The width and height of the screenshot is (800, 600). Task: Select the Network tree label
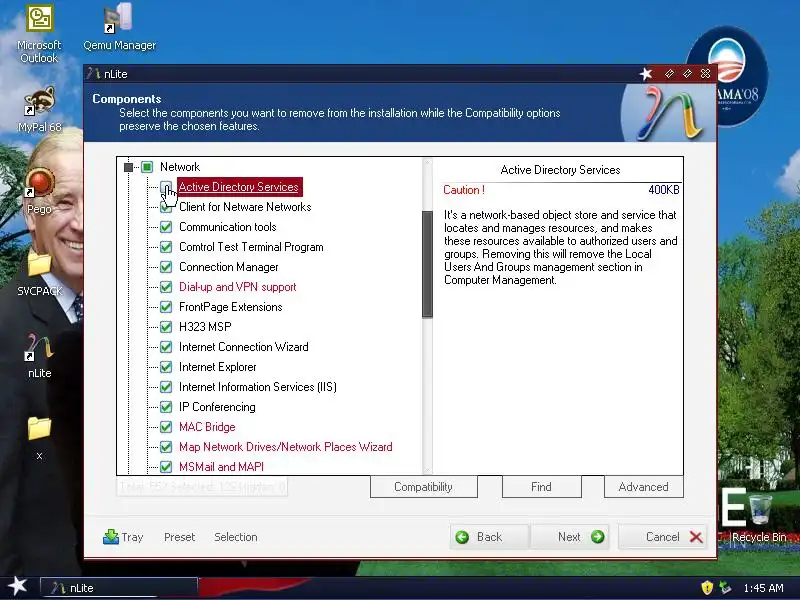tap(180, 167)
